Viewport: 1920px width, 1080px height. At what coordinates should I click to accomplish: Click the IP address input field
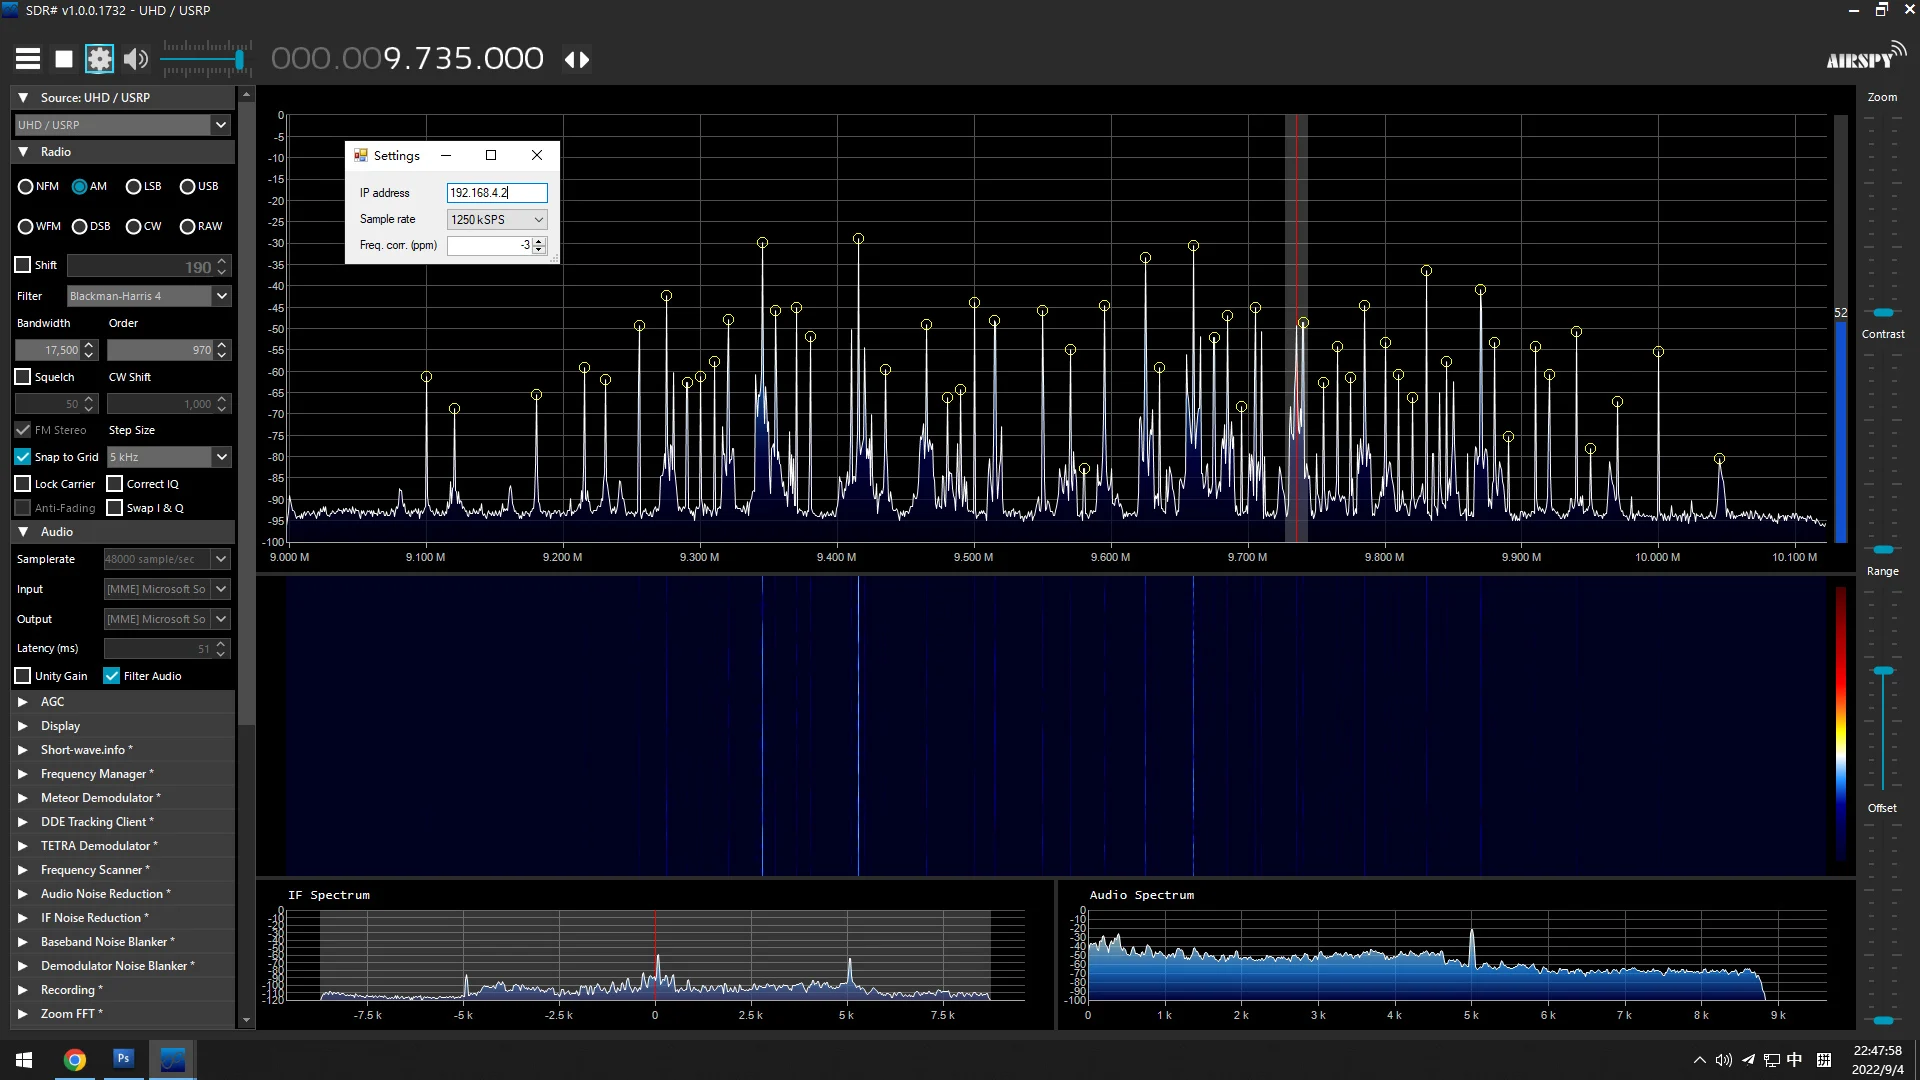point(496,193)
